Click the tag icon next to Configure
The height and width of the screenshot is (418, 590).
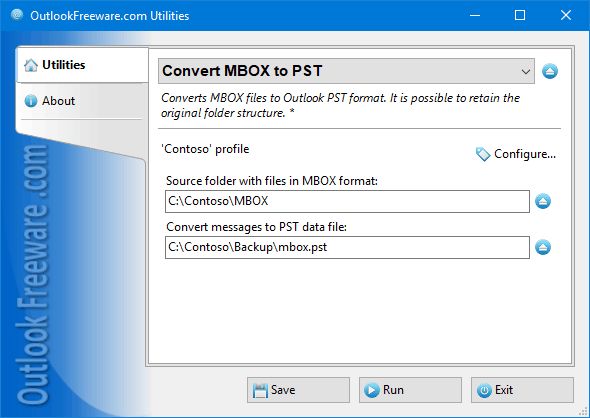(483, 154)
